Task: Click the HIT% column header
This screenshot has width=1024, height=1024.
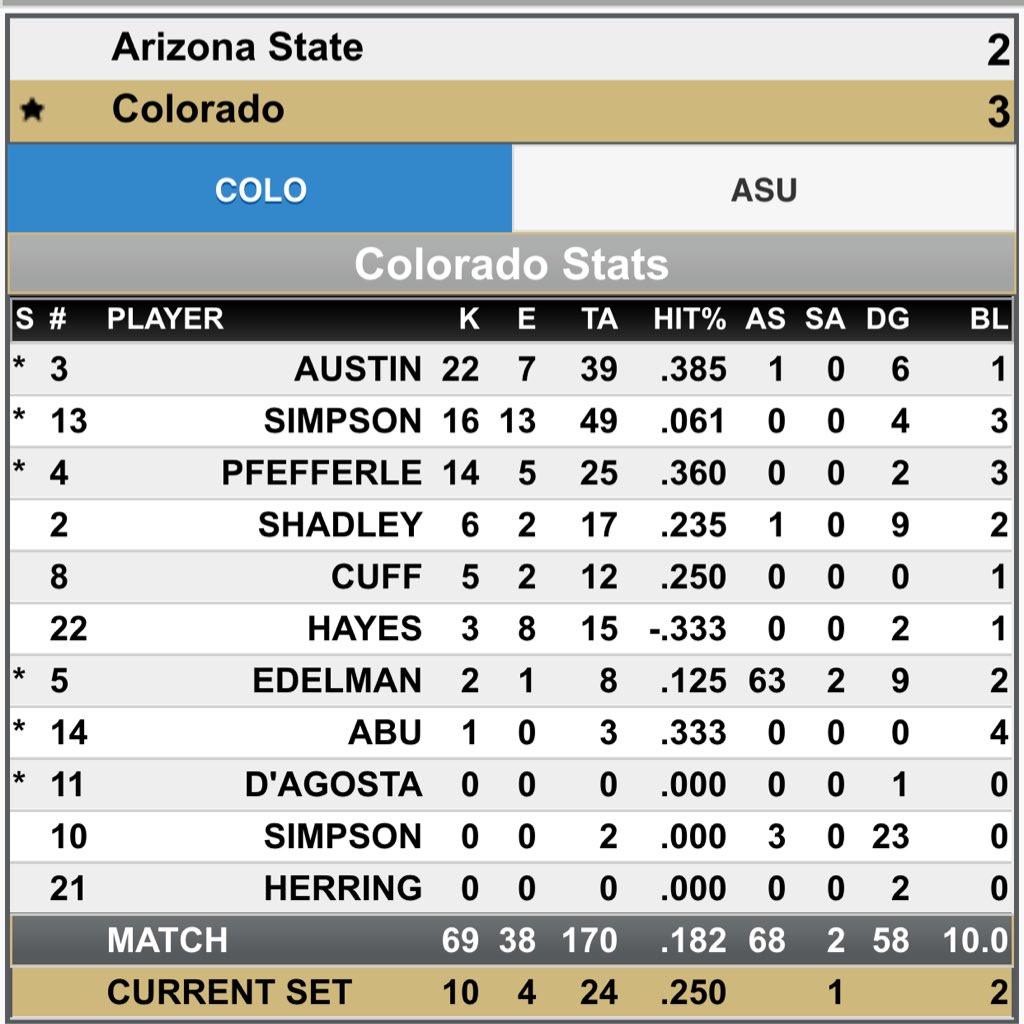Action: [690, 319]
